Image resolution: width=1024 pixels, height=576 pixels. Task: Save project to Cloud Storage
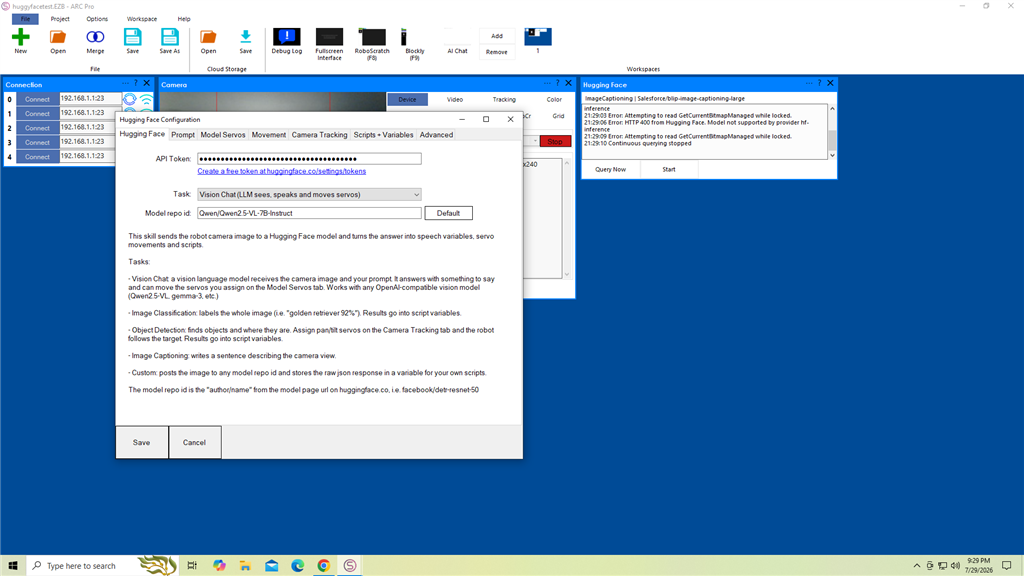point(246,40)
